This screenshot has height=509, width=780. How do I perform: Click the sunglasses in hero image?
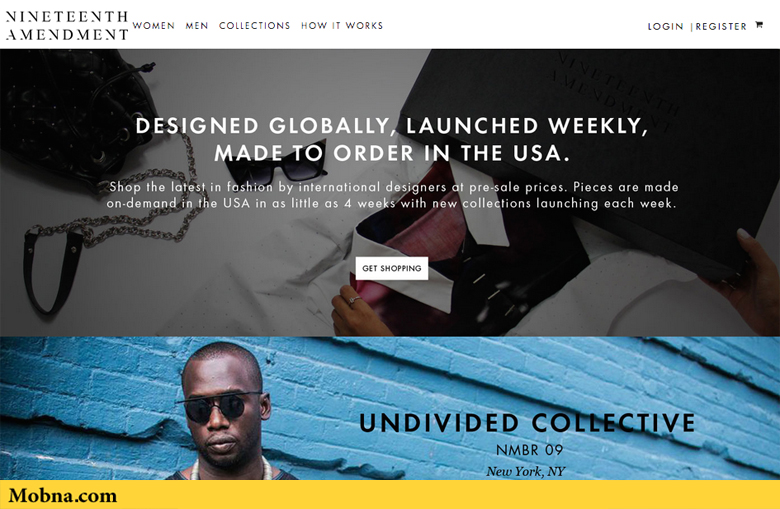(277, 166)
